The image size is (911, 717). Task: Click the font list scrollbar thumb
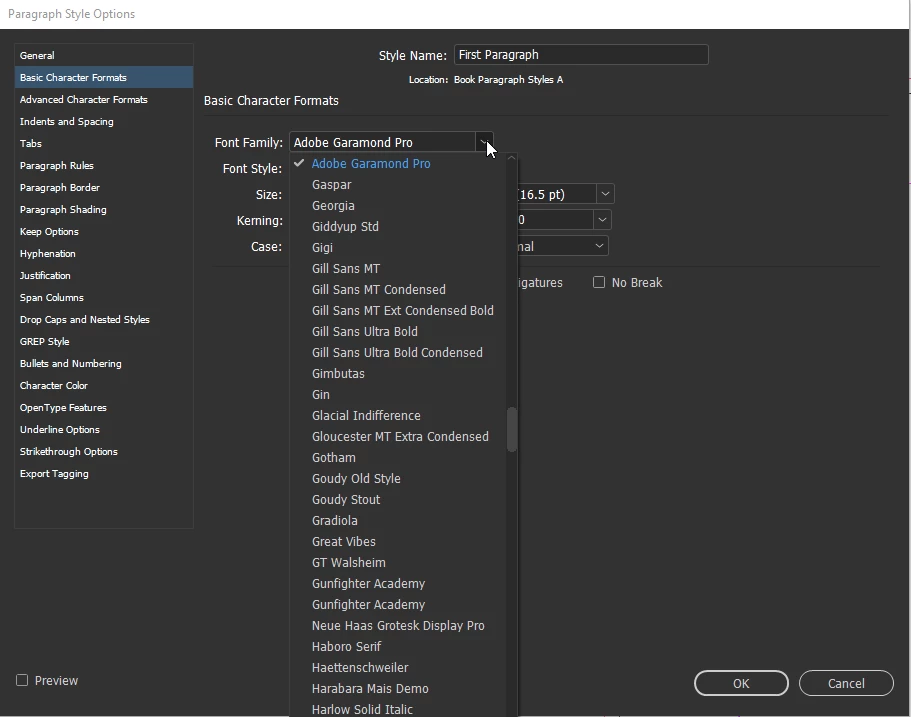tap(511, 429)
